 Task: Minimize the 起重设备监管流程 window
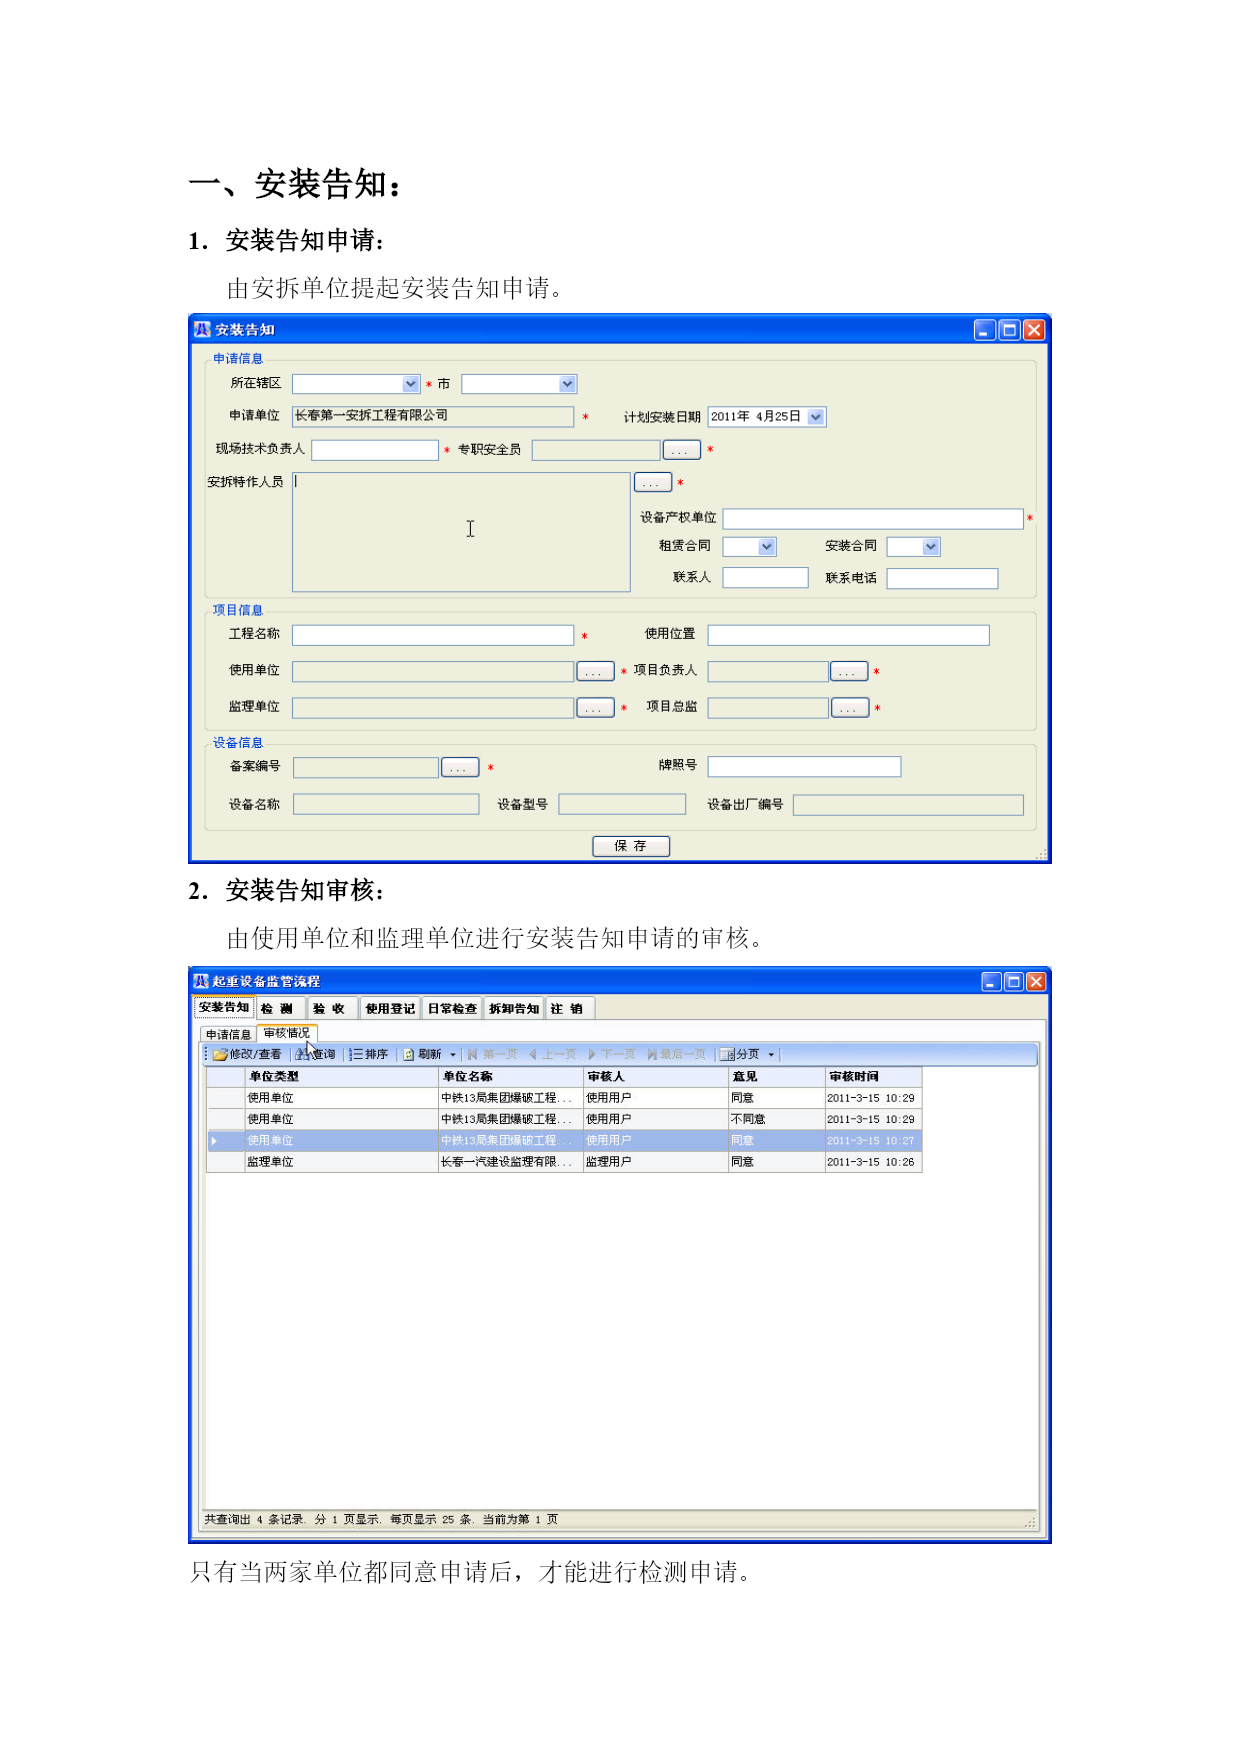991,982
